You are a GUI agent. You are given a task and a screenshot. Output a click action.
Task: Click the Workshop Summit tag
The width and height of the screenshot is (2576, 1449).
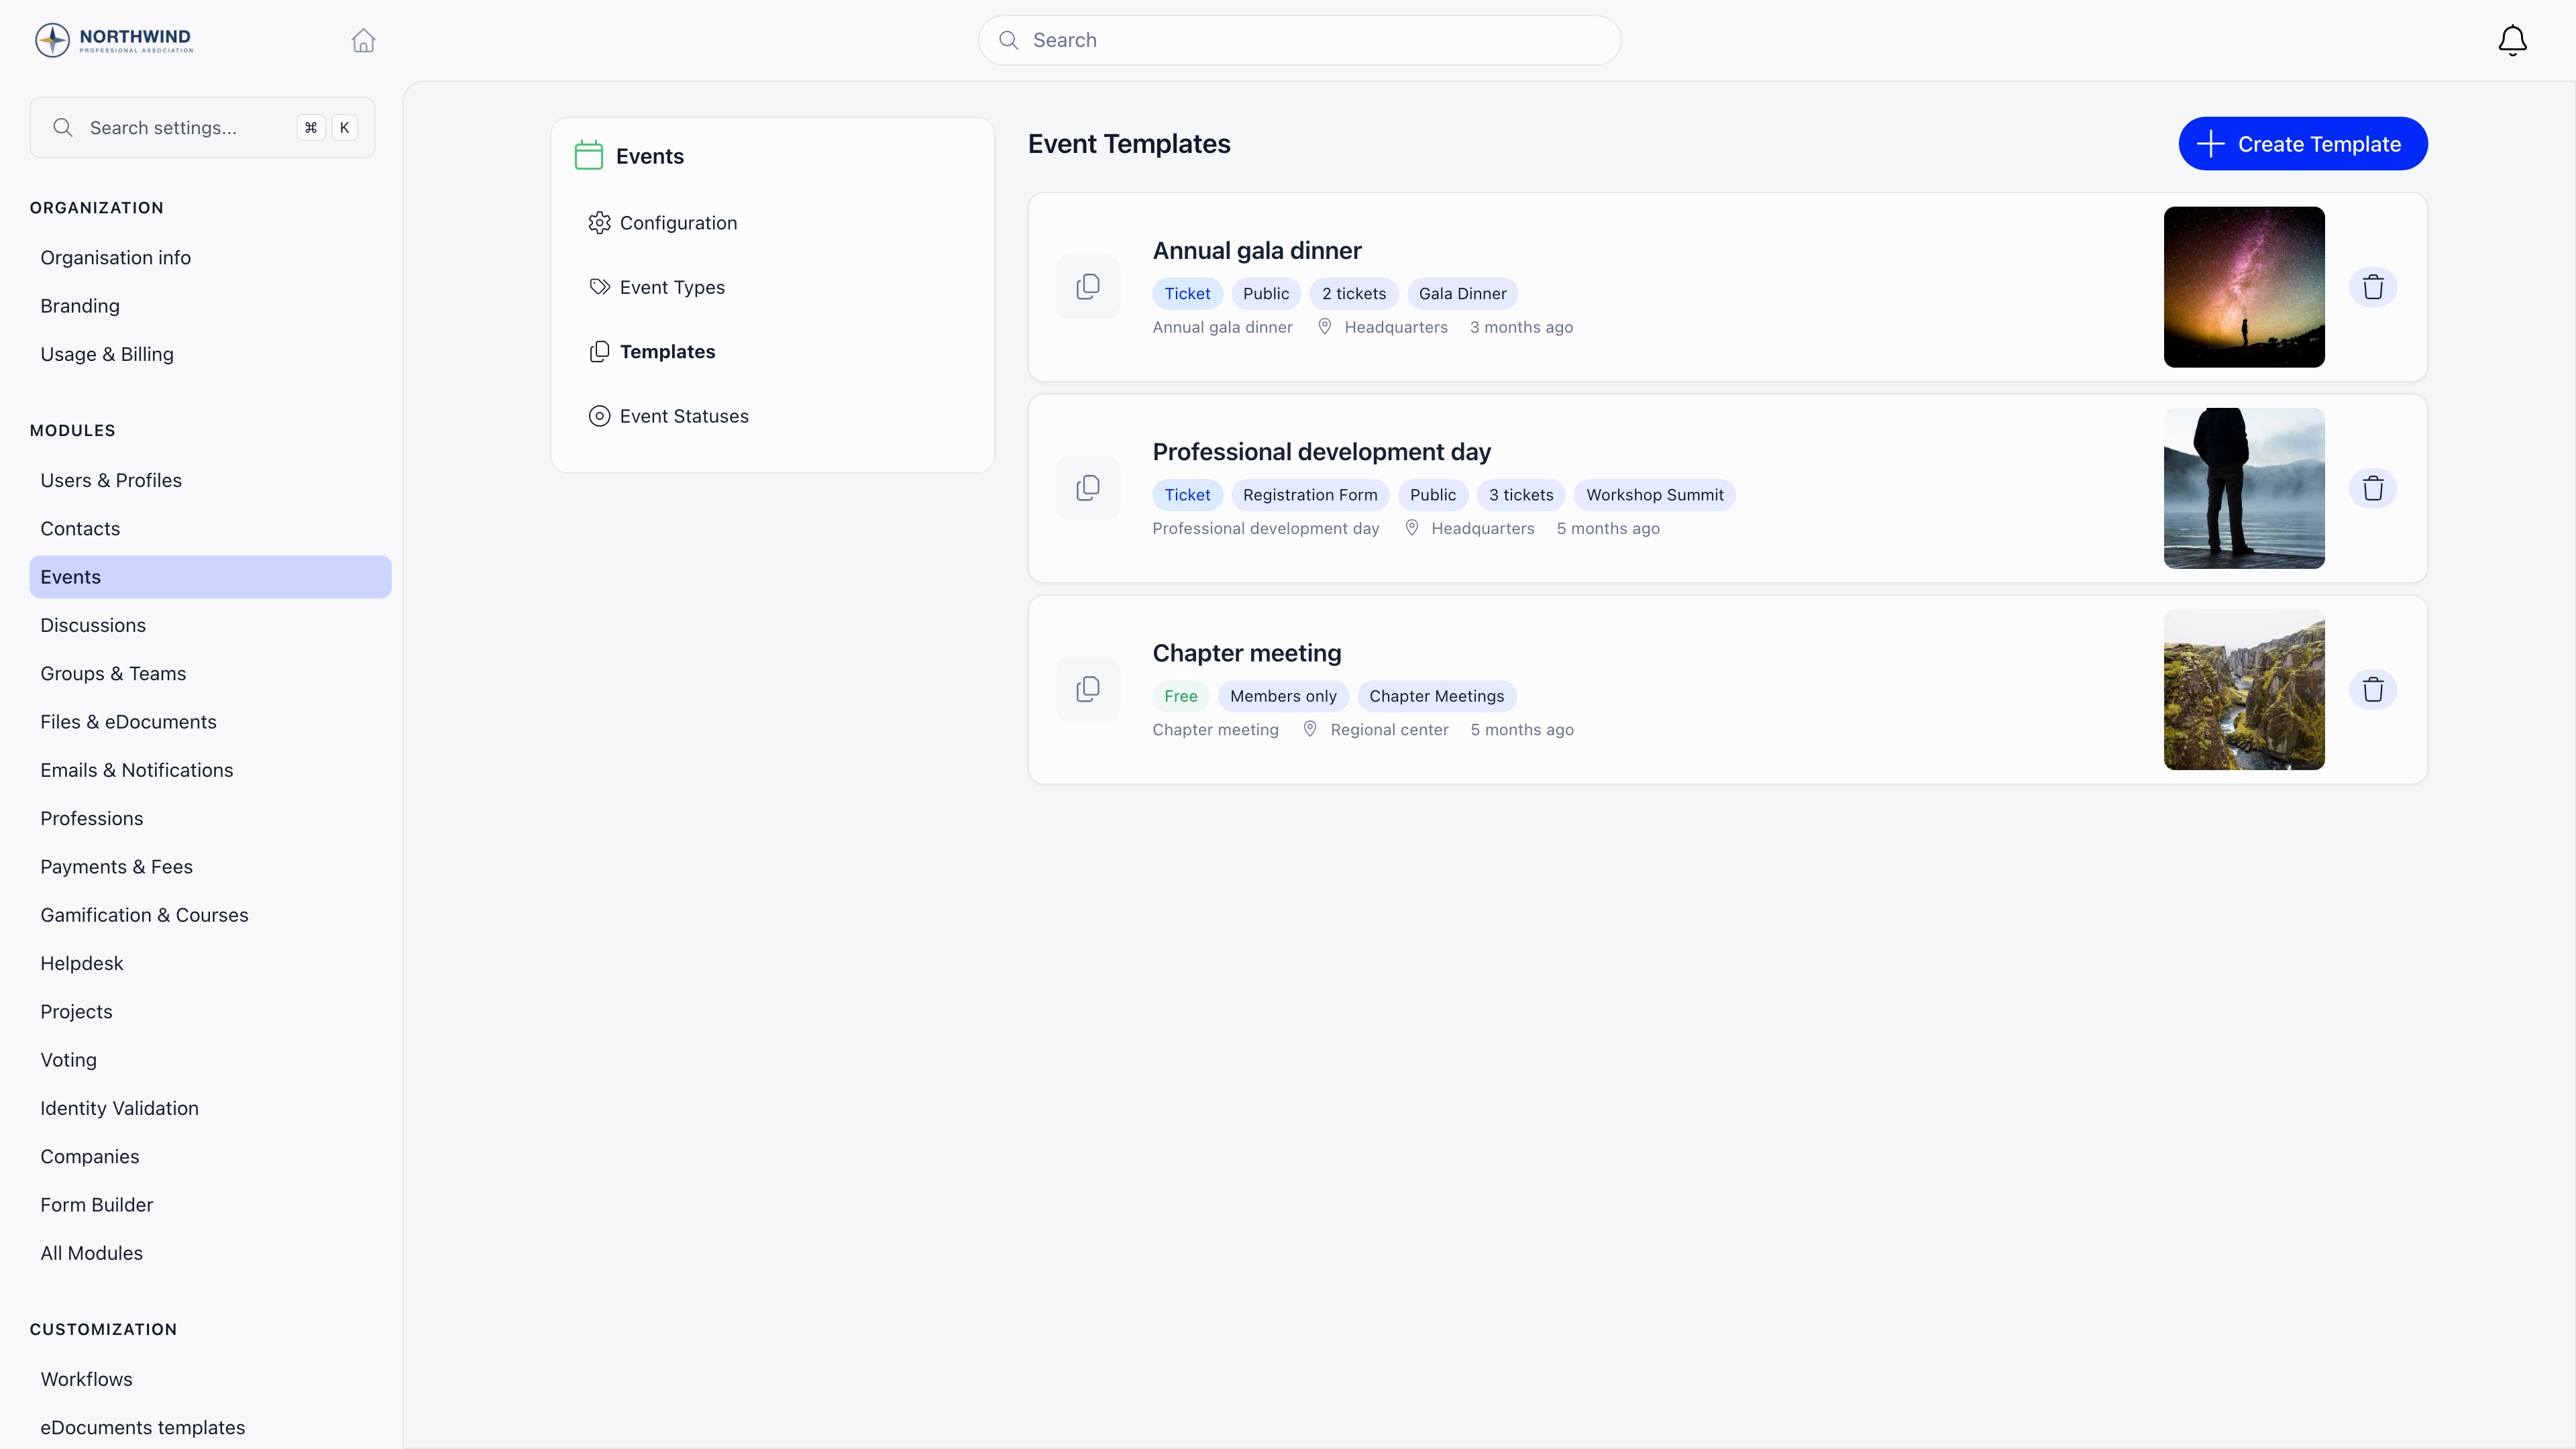pos(1654,494)
